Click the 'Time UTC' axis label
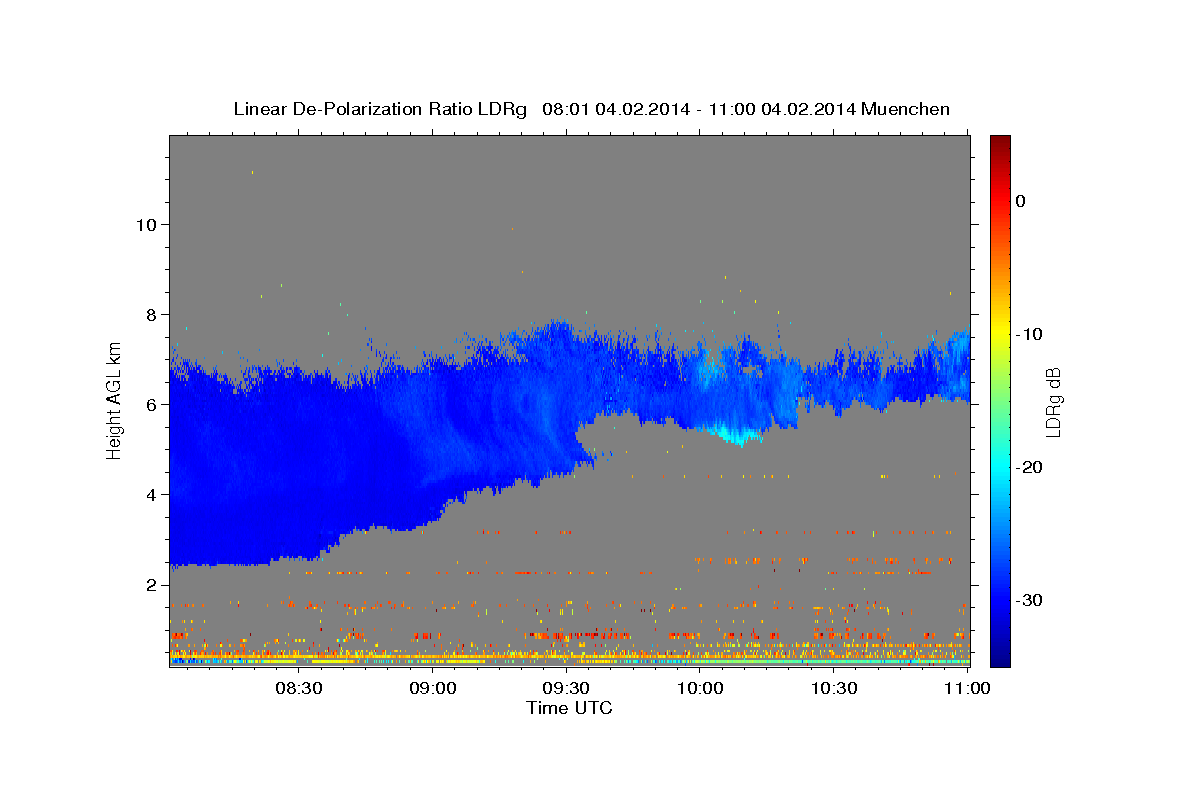Viewport: 1200px width, 800px height. point(569,708)
